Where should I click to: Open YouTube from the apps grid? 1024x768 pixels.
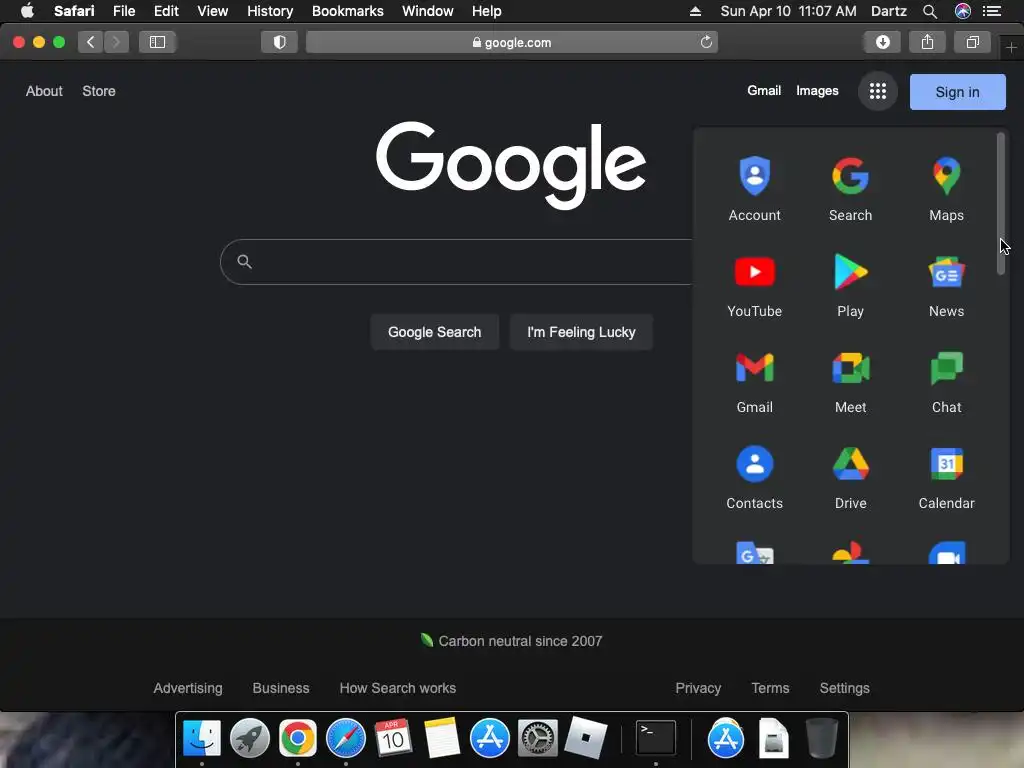coord(754,285)
